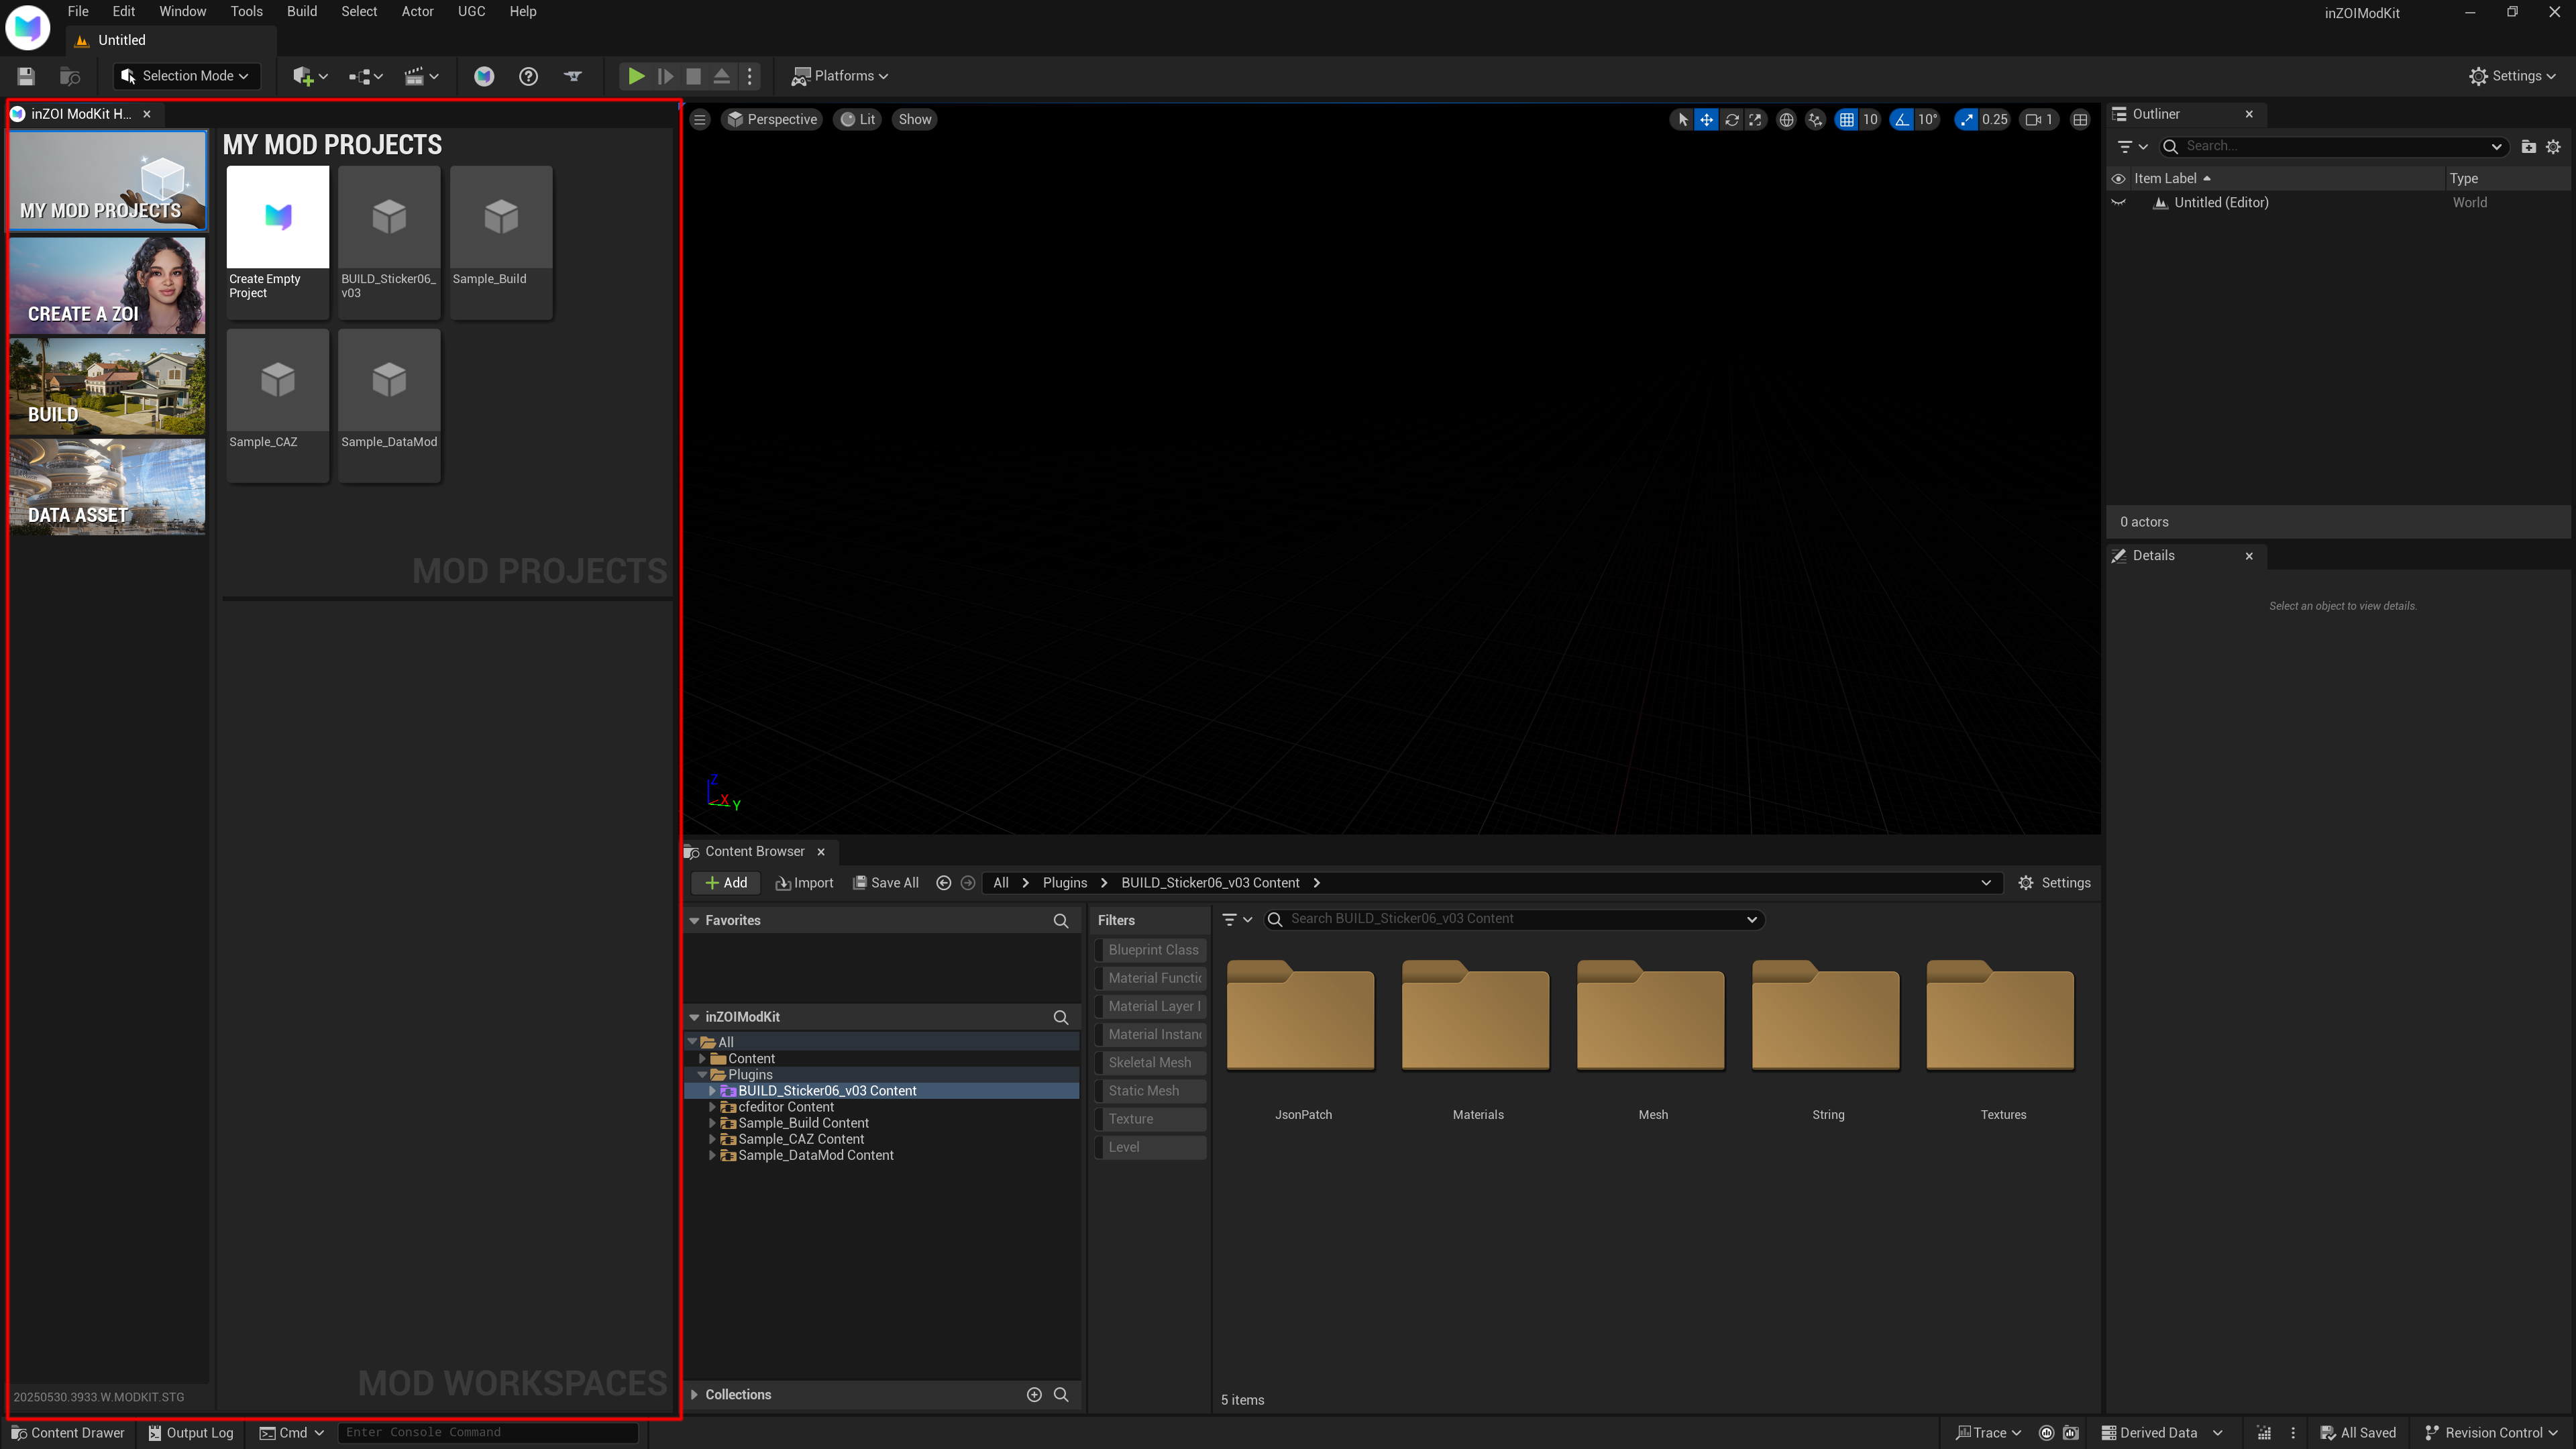
Task: Open the Sample_DataMod project card
Action: (389, 405)
